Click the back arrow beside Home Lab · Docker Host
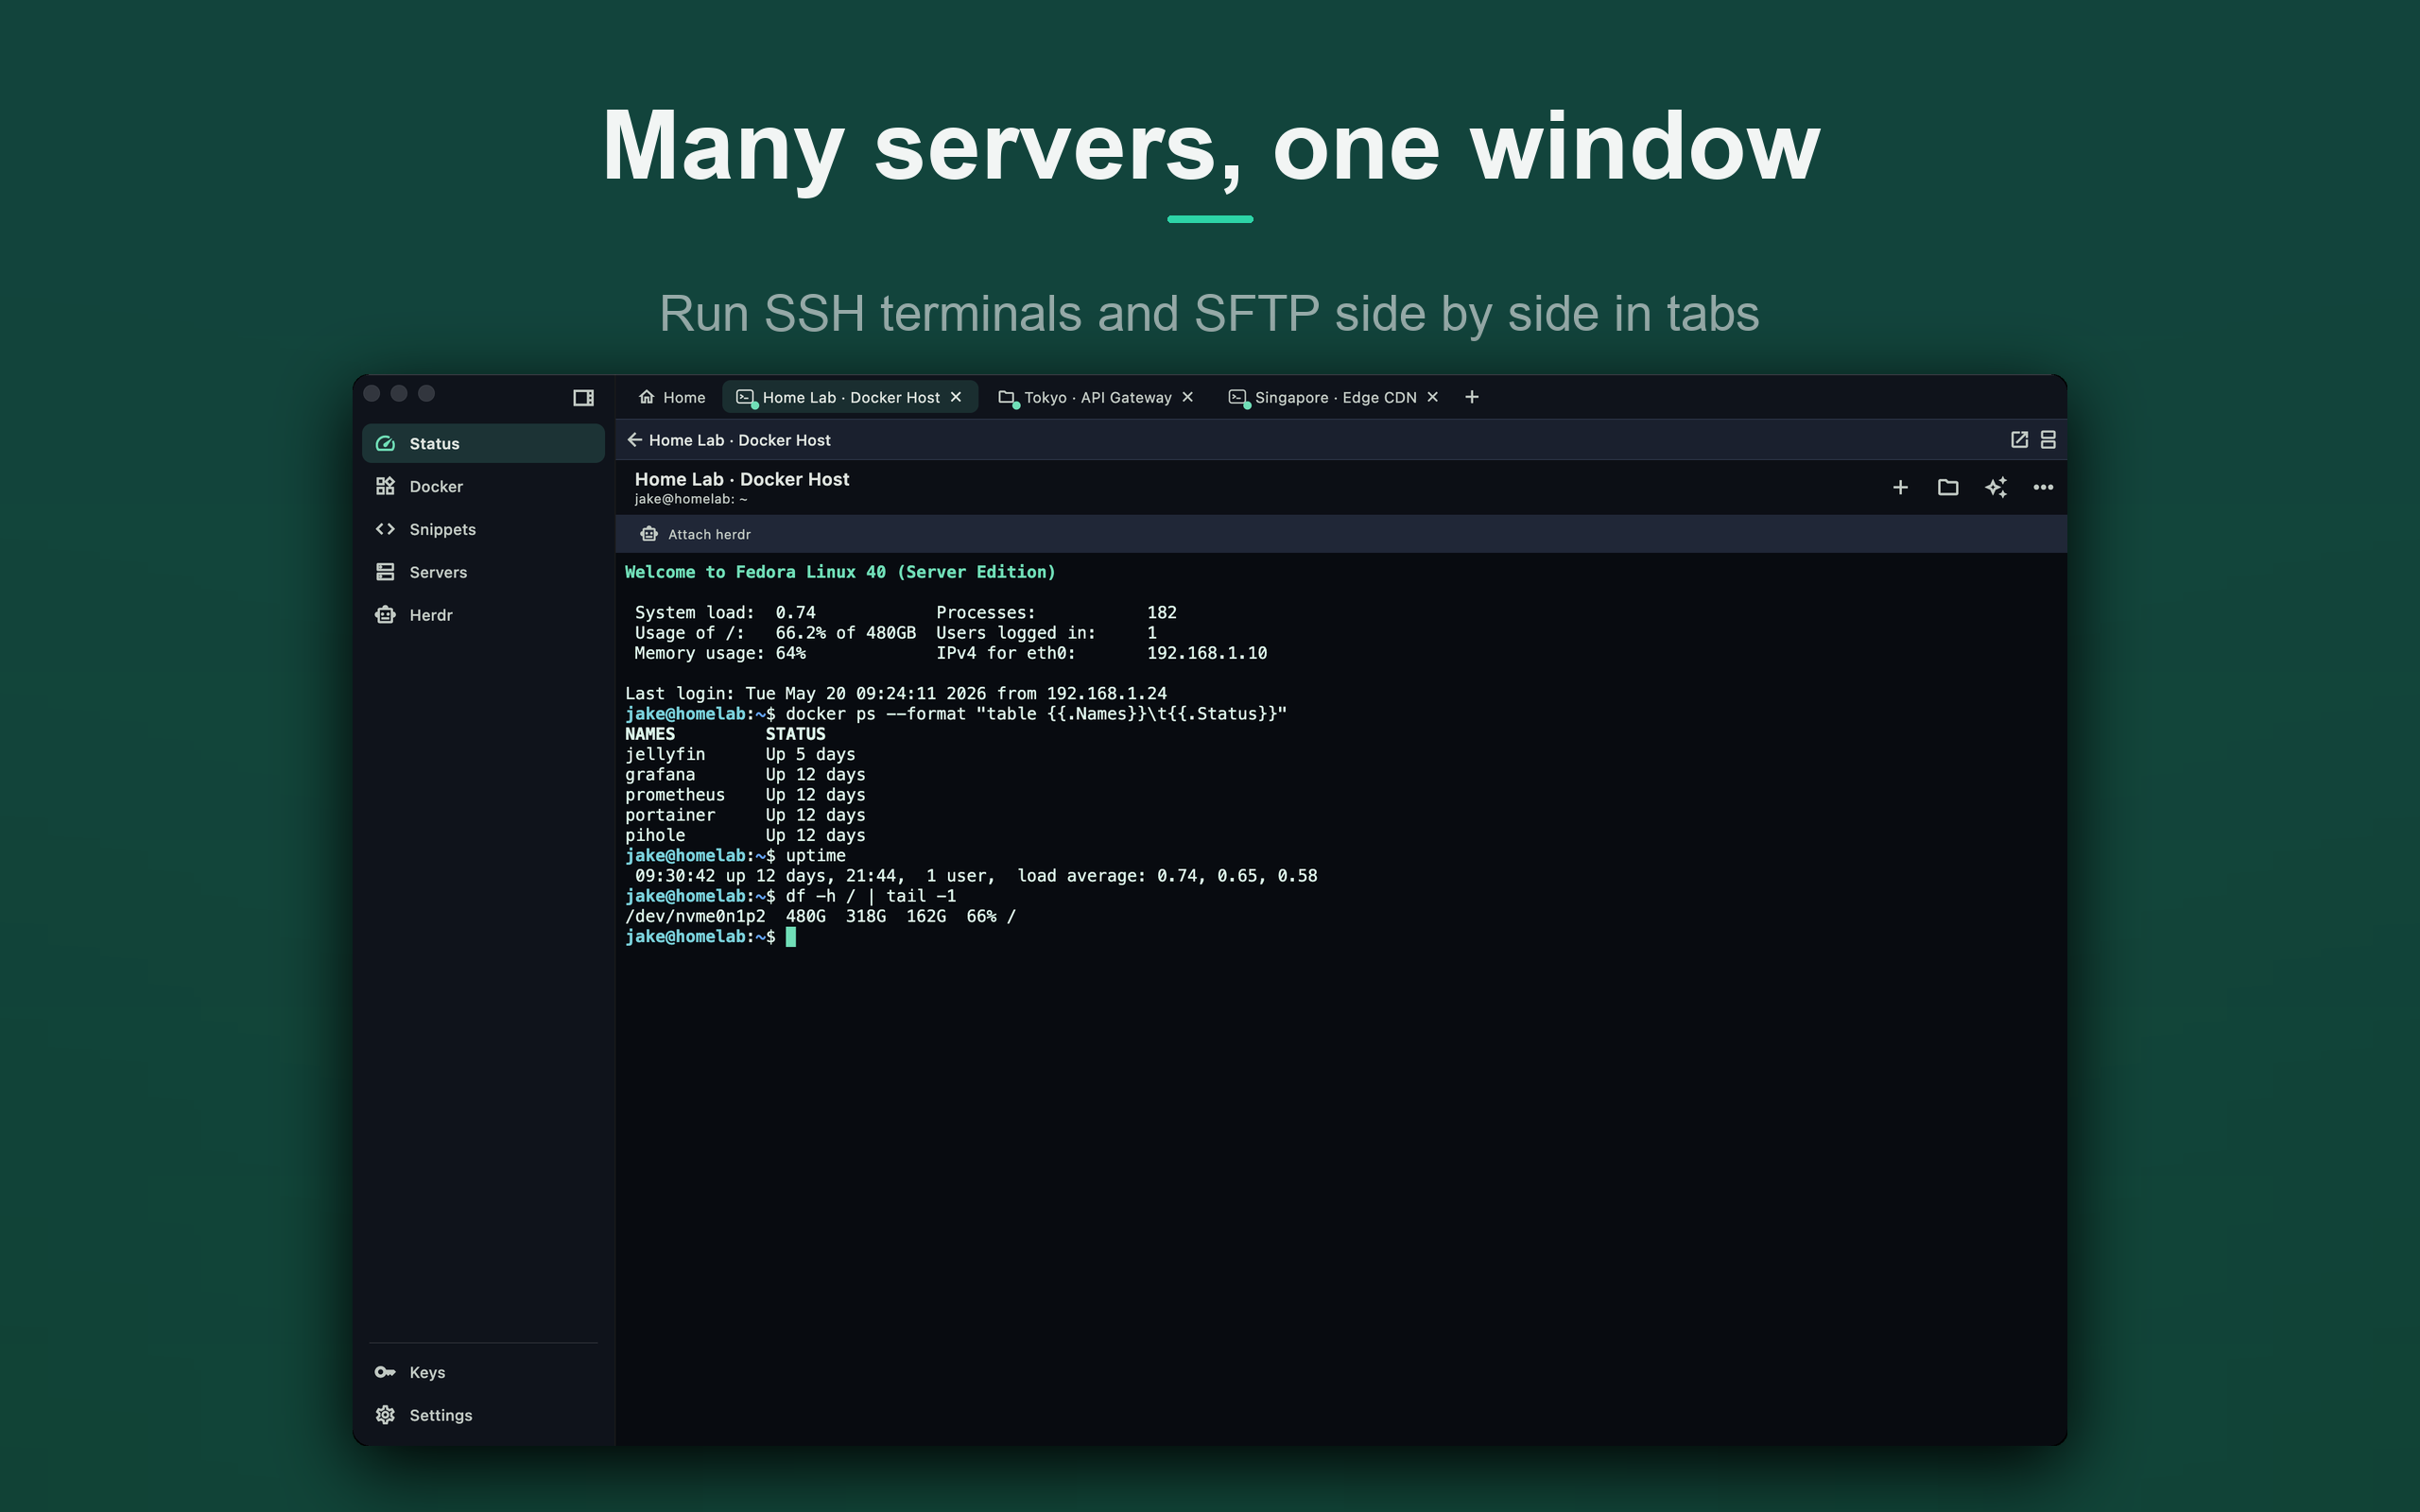The width and height of the screenshot is (2420, 1512). pyautogui.click(x=634, y=440)
